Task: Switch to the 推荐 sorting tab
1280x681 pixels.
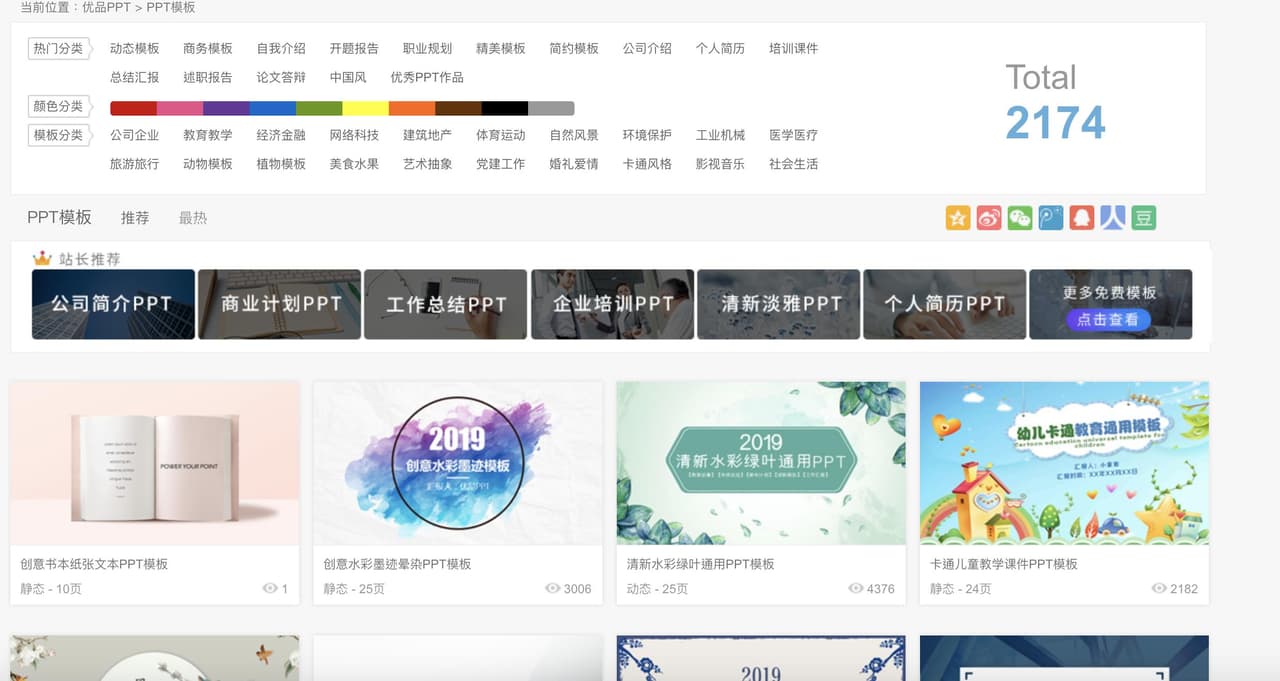Action: tap(135, 218)
